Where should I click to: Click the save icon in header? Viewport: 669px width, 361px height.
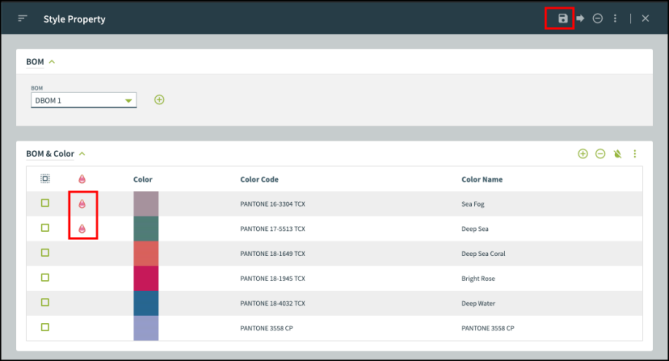pos(563,18)
